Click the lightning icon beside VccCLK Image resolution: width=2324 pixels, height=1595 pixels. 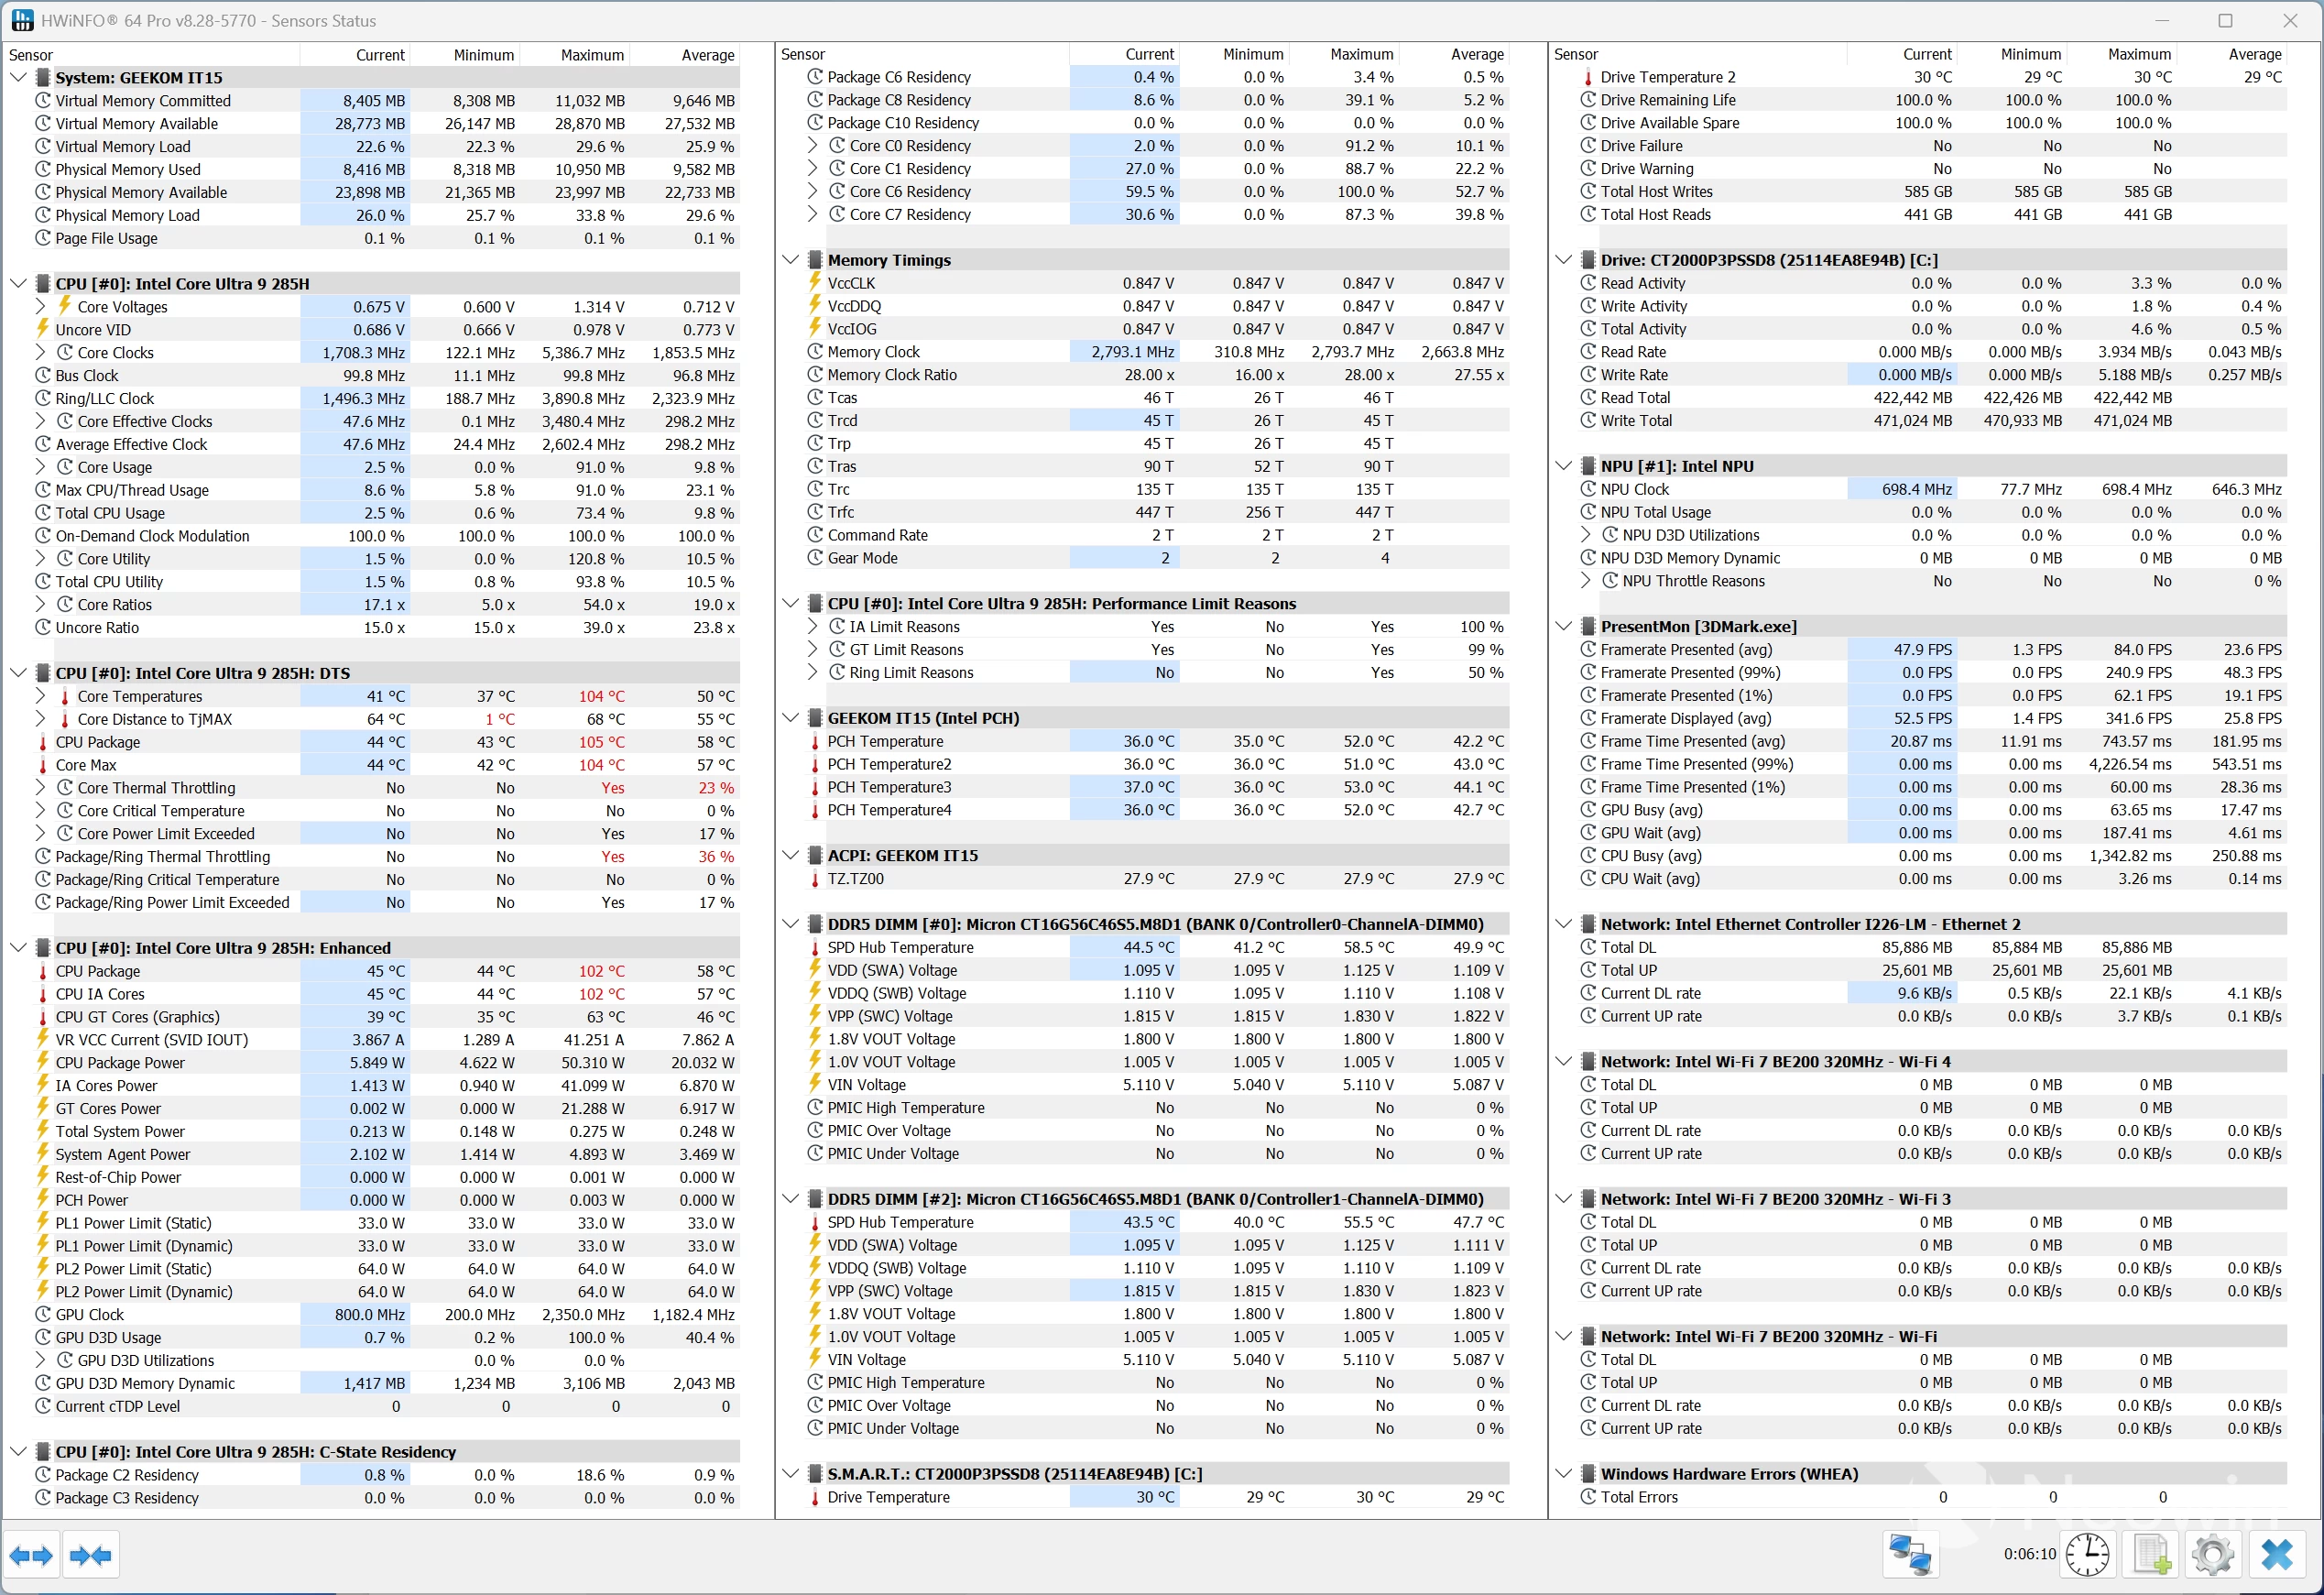[x=814, y=283]
